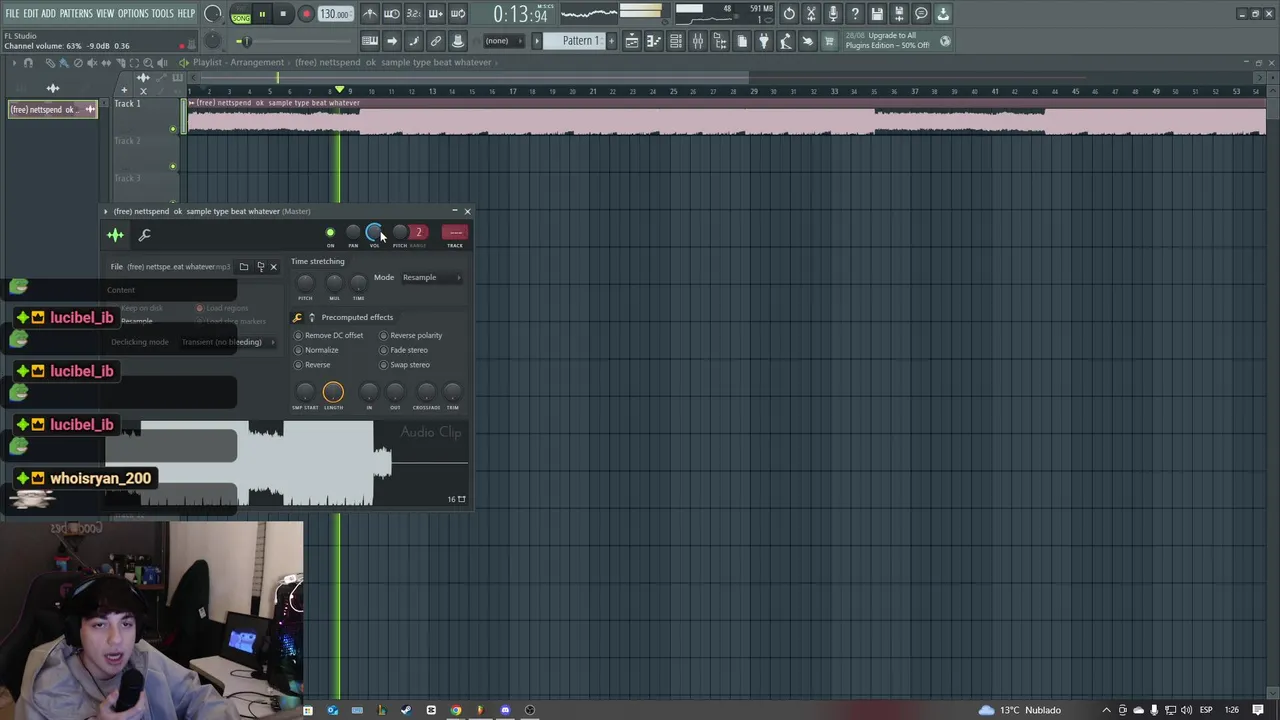Remove sample file with X icon
1280x720 pixels.
pos(273,267)
